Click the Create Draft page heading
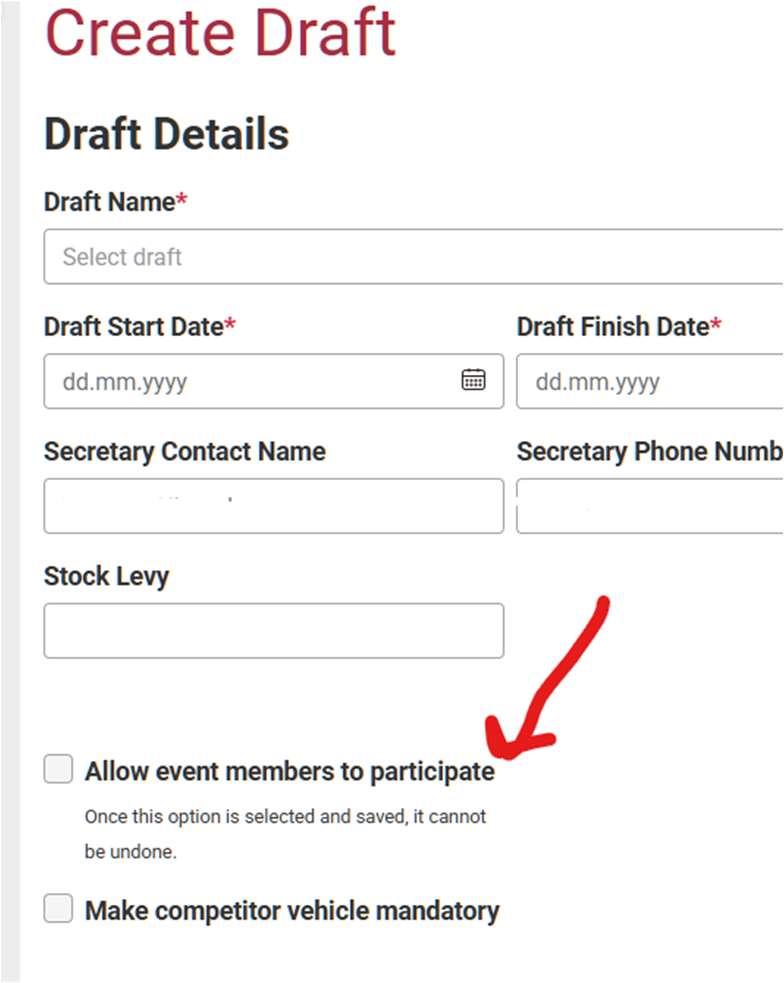The width and height of the screenshot is (784, 983). [220, 32]
